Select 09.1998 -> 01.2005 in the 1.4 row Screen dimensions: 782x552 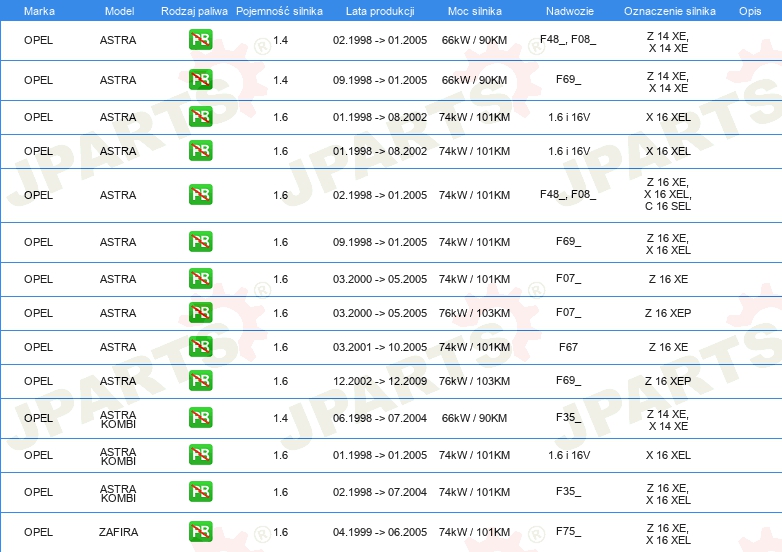pos(380,80)
